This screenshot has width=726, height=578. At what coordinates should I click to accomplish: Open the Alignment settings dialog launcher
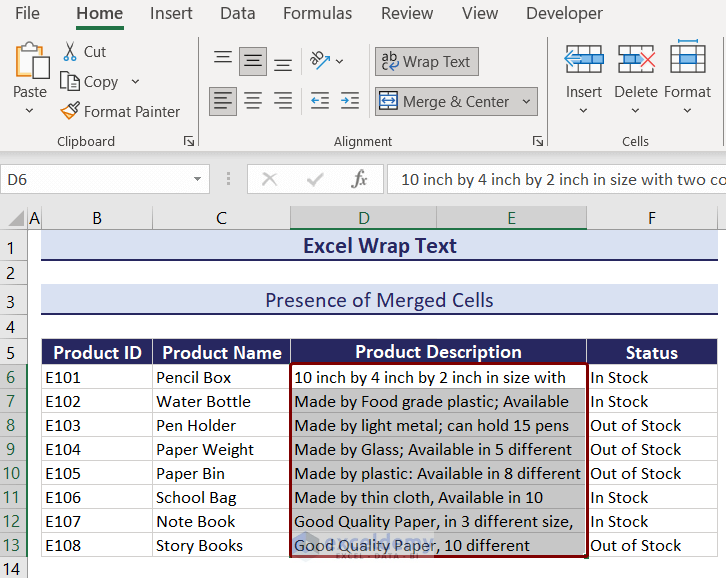click(537, 141)
